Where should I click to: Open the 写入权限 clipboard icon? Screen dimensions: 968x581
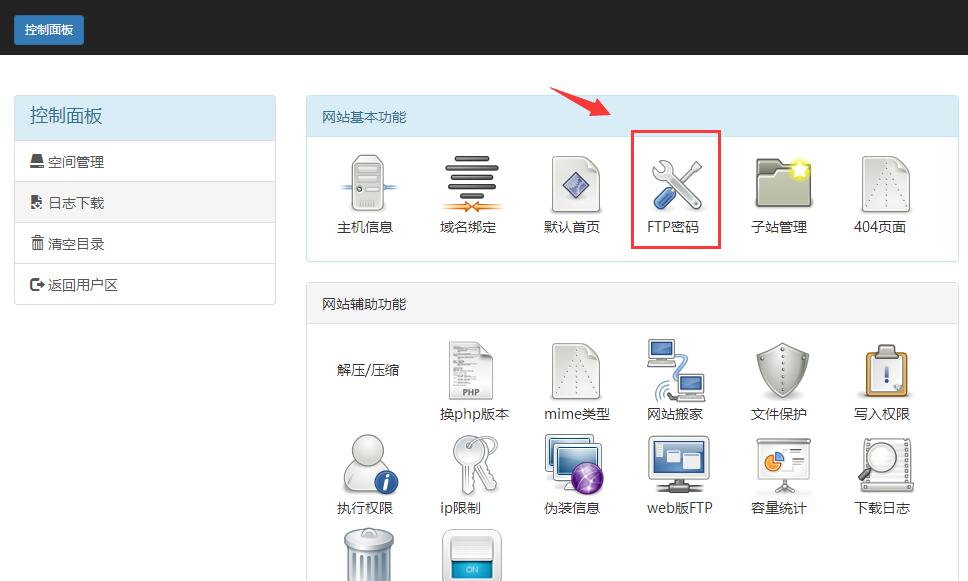(886, 370)
